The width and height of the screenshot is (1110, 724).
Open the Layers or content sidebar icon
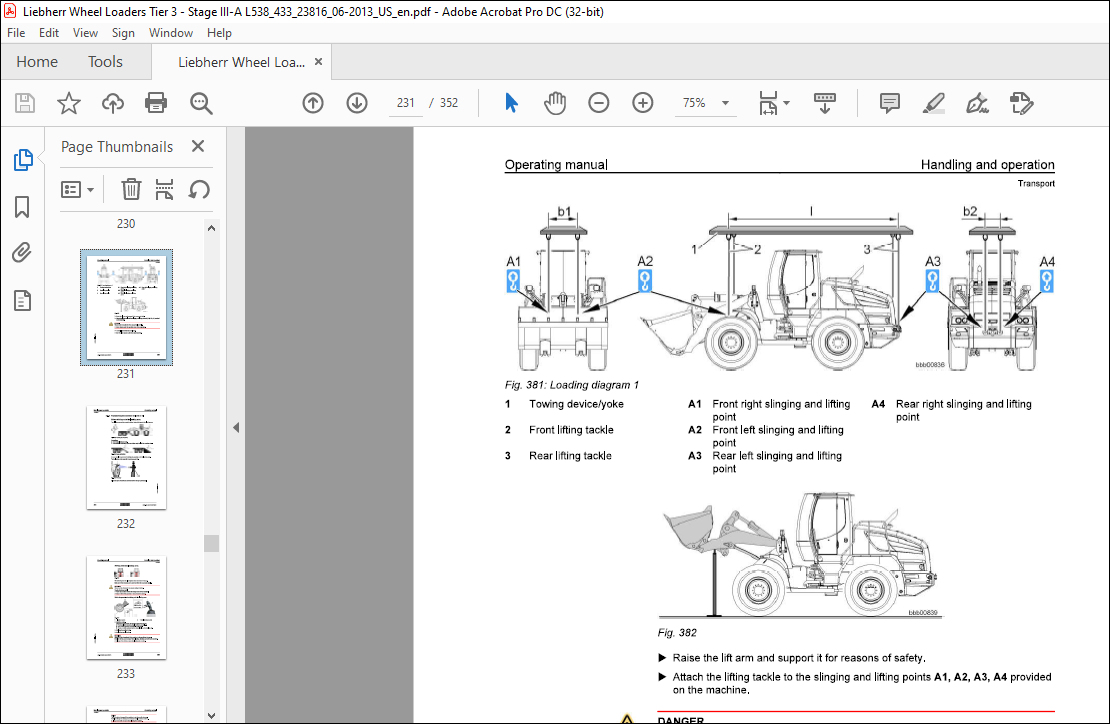(23, 301)
